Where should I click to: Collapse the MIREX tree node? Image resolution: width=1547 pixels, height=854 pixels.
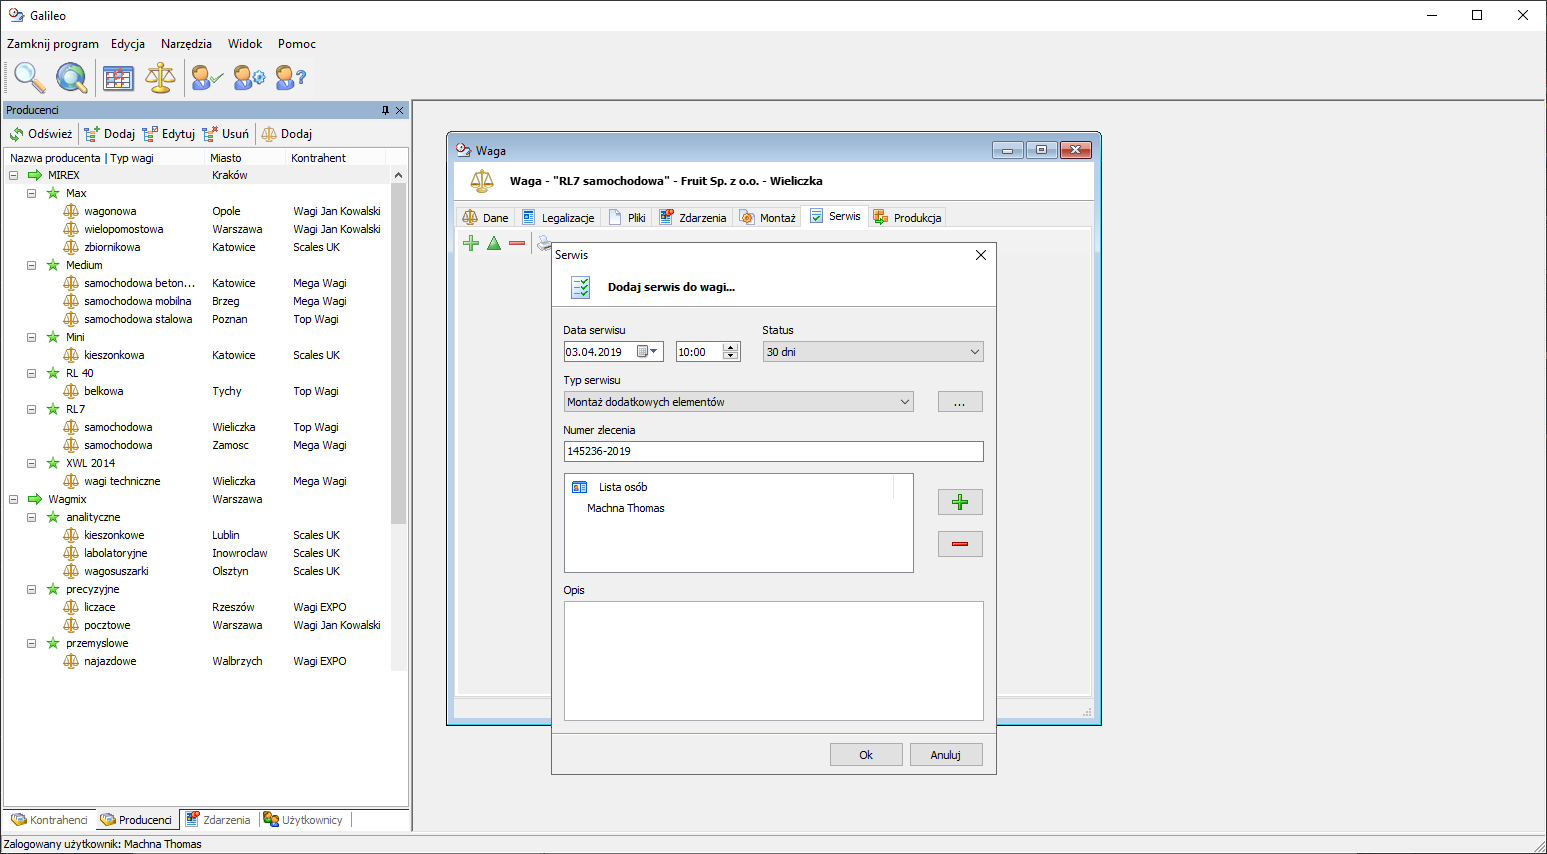[14, 175]
